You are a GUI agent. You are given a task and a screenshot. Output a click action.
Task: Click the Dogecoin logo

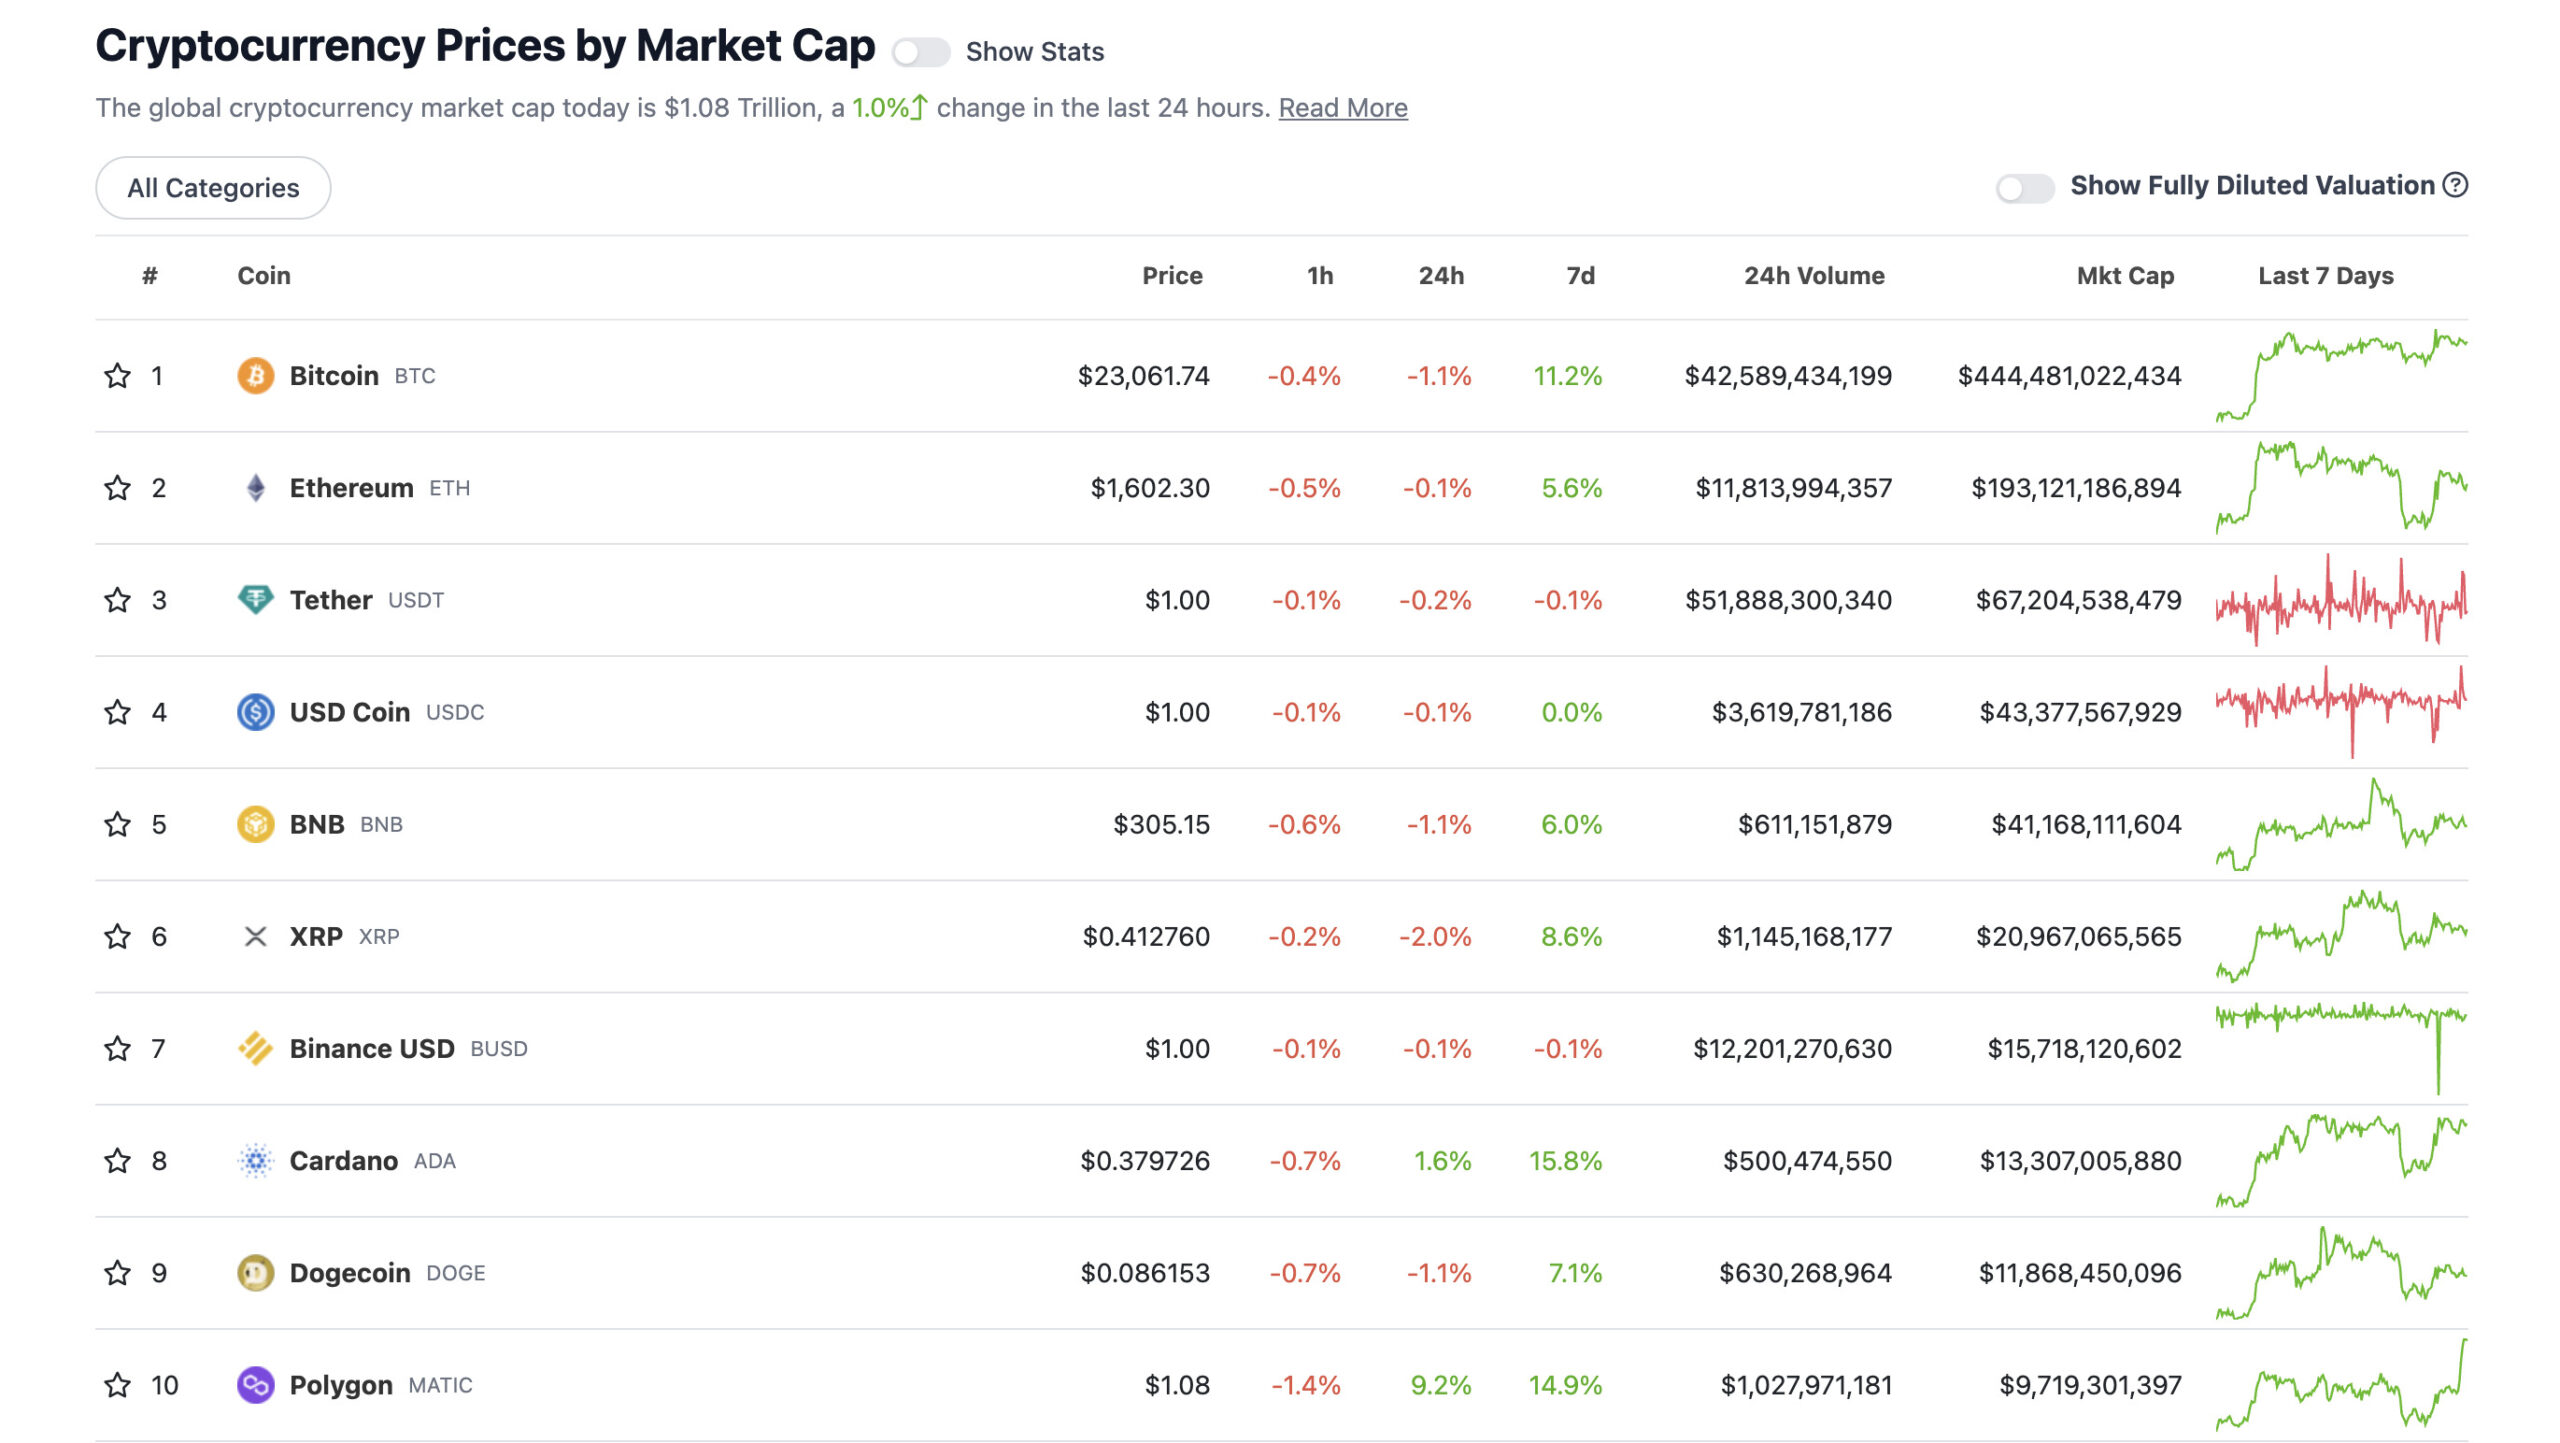tap(255, 1272)
